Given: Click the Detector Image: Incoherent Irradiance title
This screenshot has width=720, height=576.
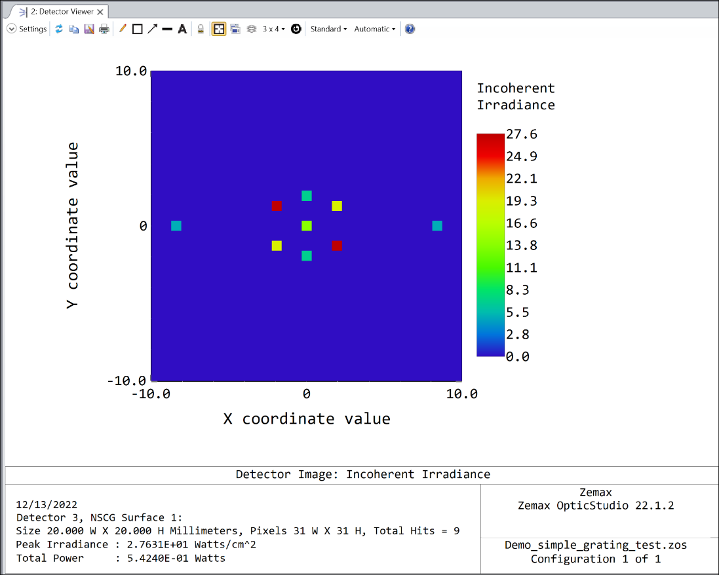Looking at the screenshot, I should (x=363, y=474).
